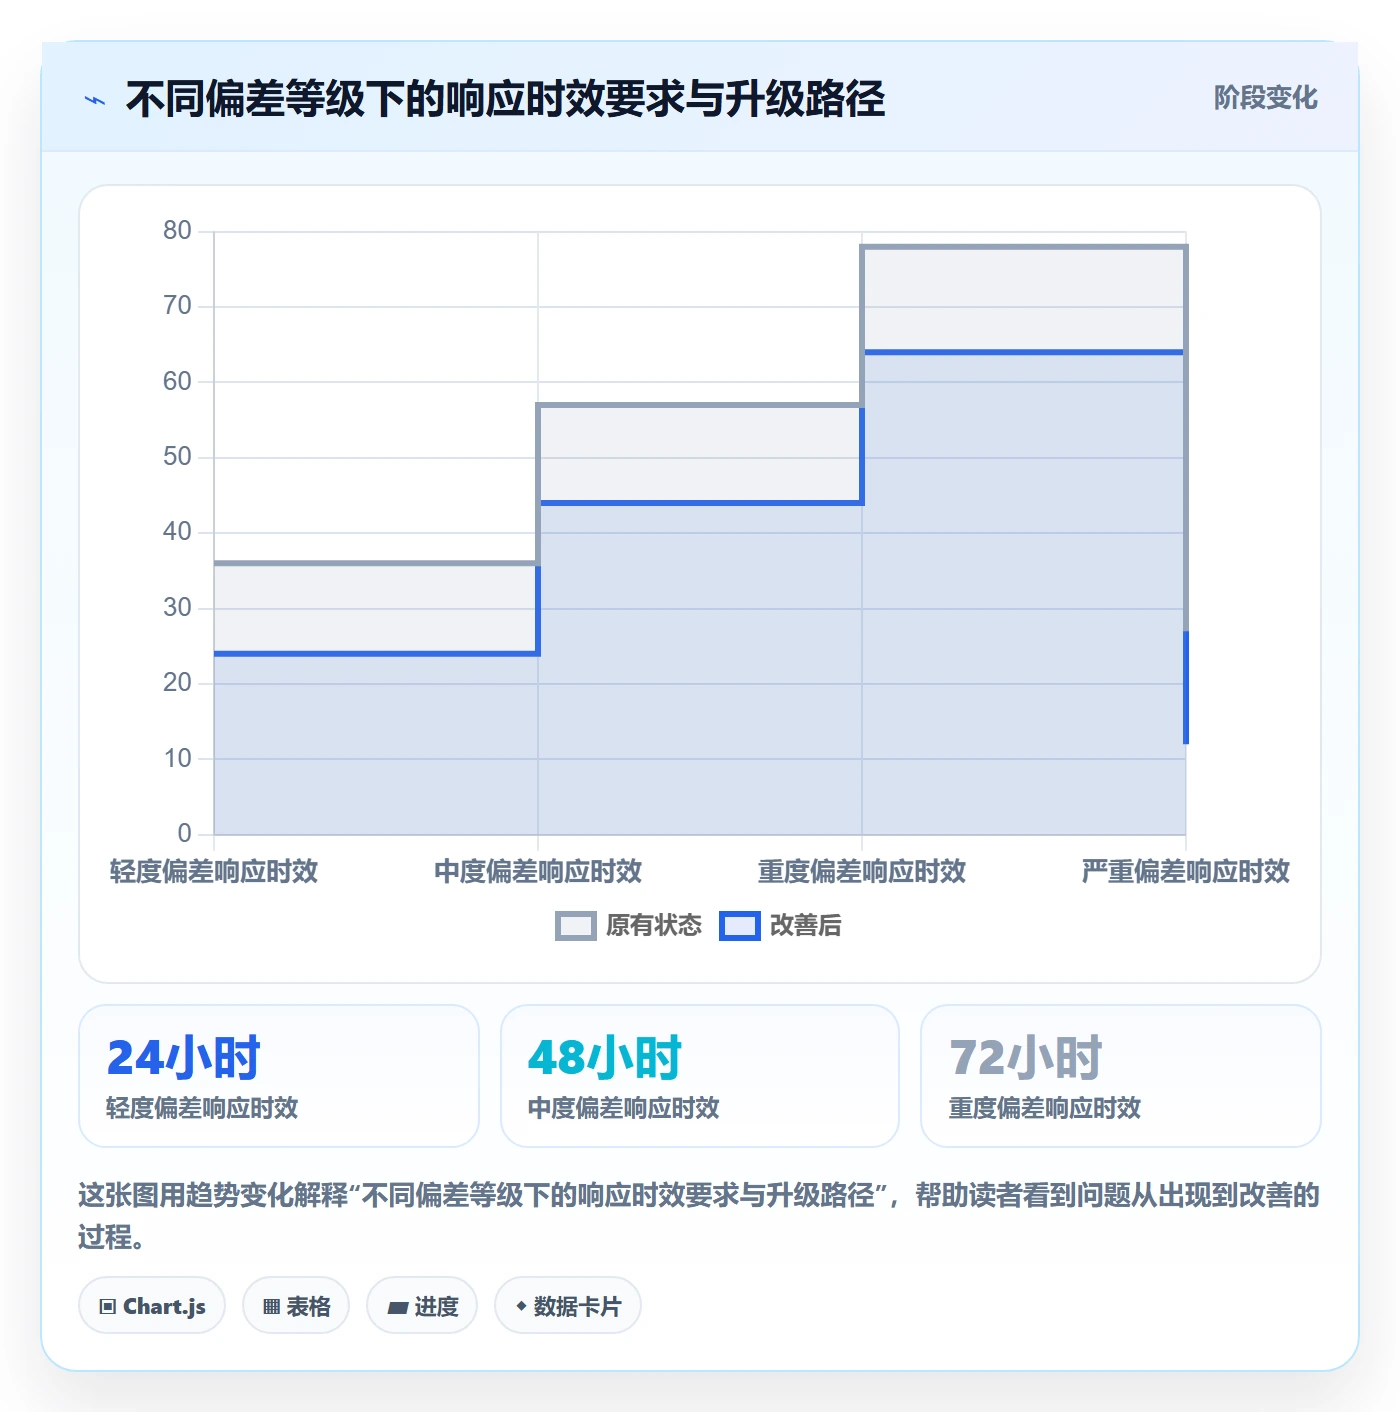Click the y-axis value 80
This screenshot has width=1400, height=1412.
pyautogui.click(x=177, y=231)
